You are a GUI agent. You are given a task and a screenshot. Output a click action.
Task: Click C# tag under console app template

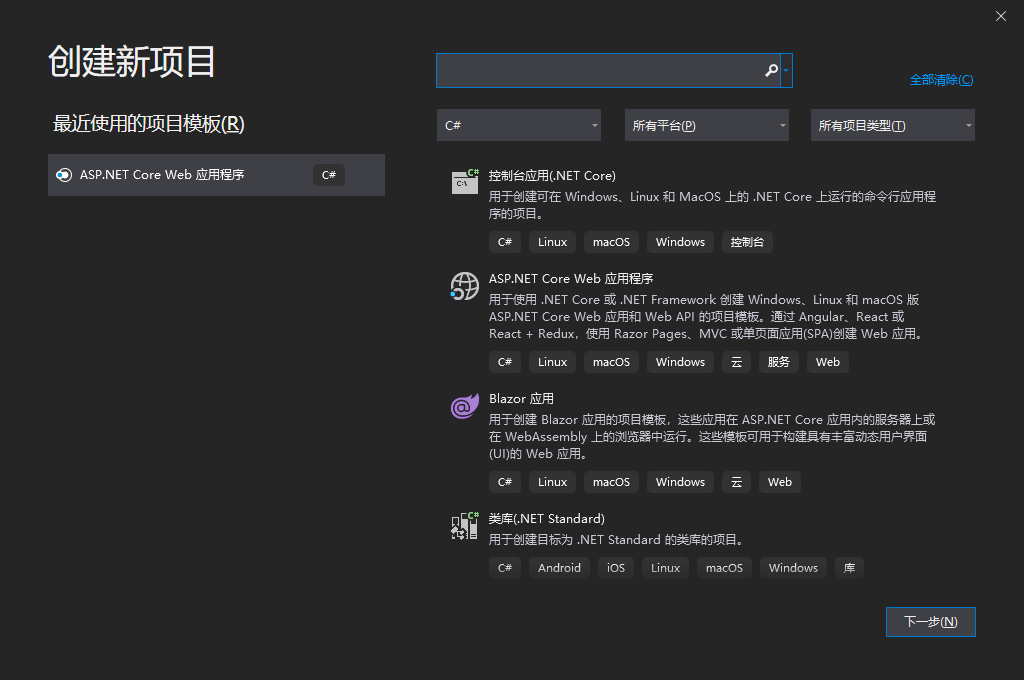[505, 242]
